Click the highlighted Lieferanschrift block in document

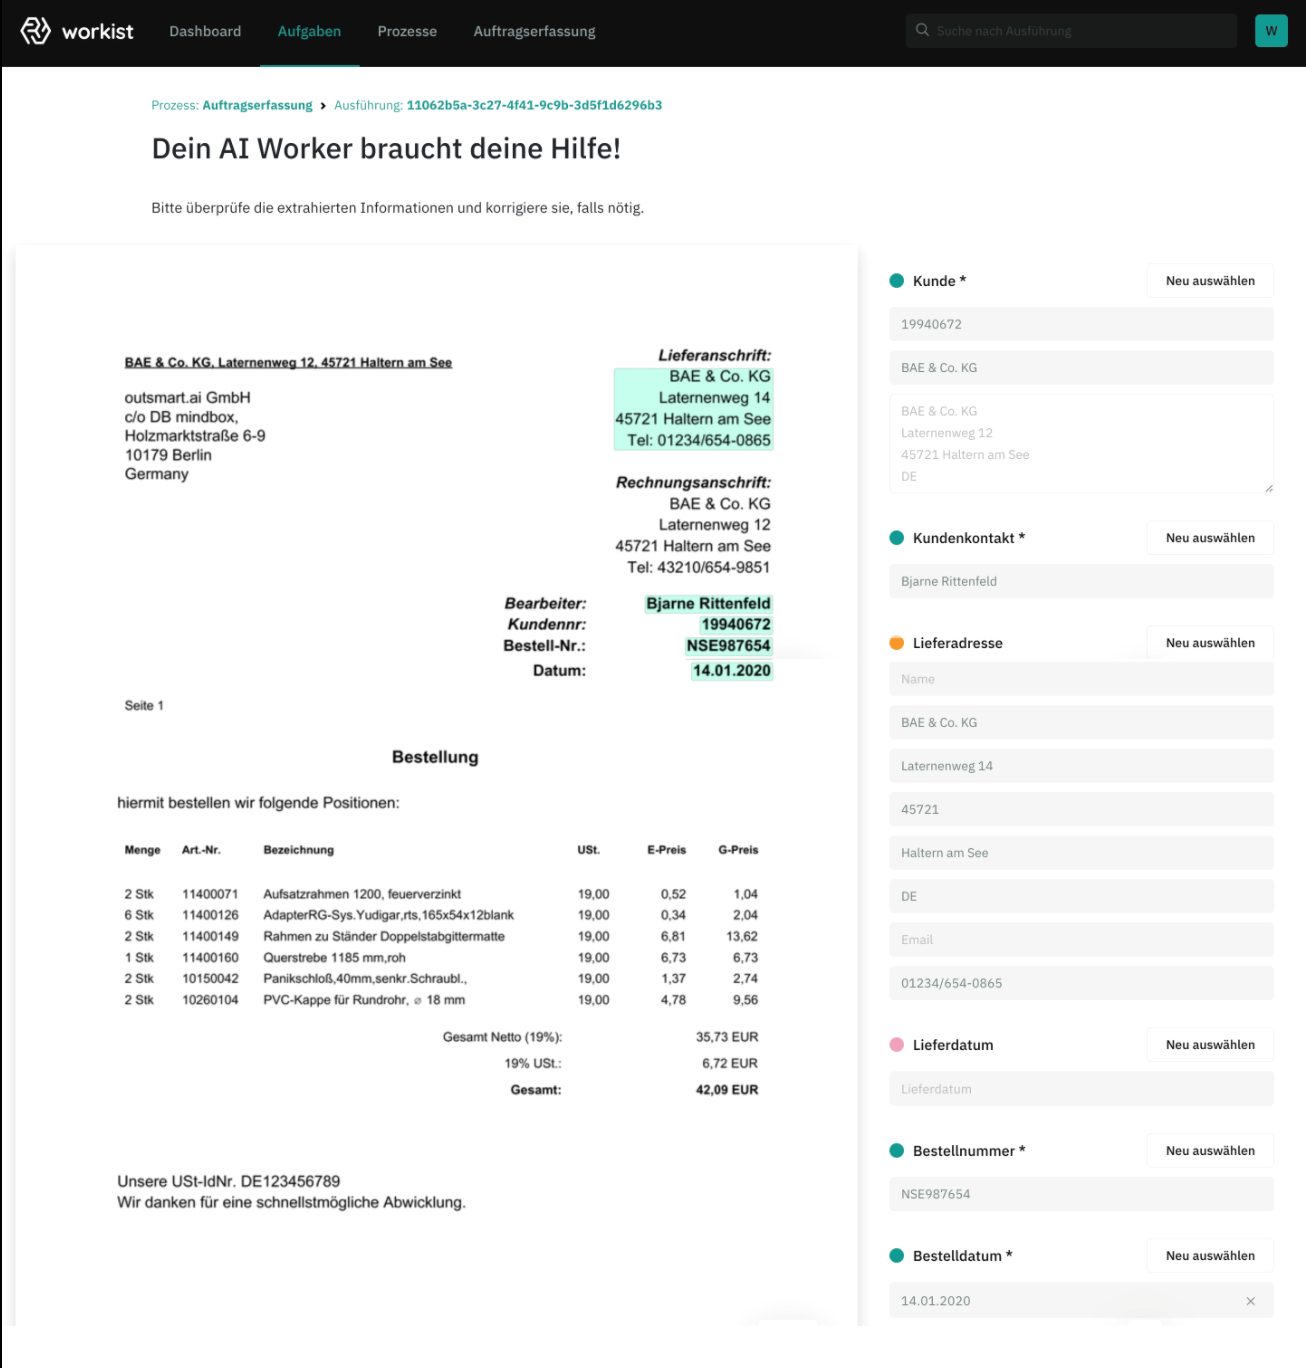pos(693,409)
